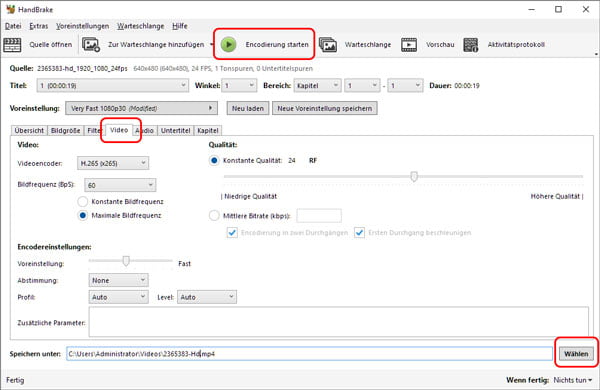Open the Abstimmung None dropdown
This screenshot has width=600, height=390.
pyautogui.click(x=118, y=280)
